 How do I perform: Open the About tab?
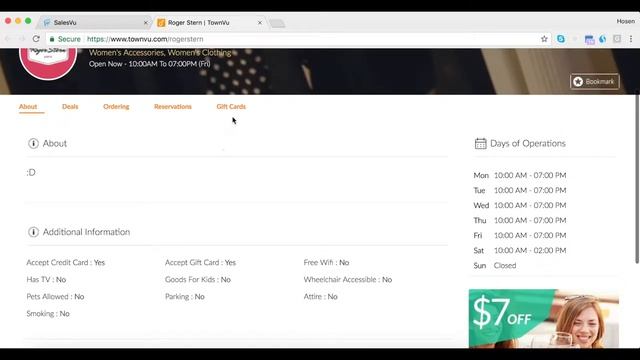[x=28, y=107]
